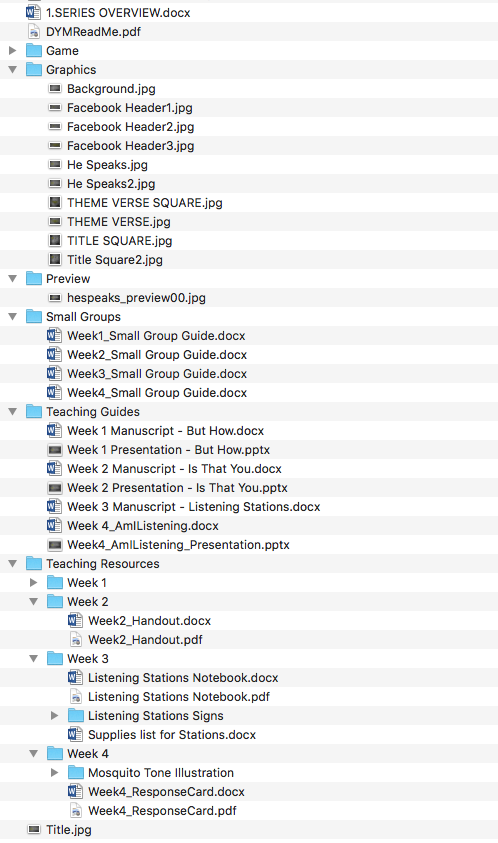Click the image icon for Title.jpg
The width and height of the screenshot is (498, 843).
click(x=34, y=830)
